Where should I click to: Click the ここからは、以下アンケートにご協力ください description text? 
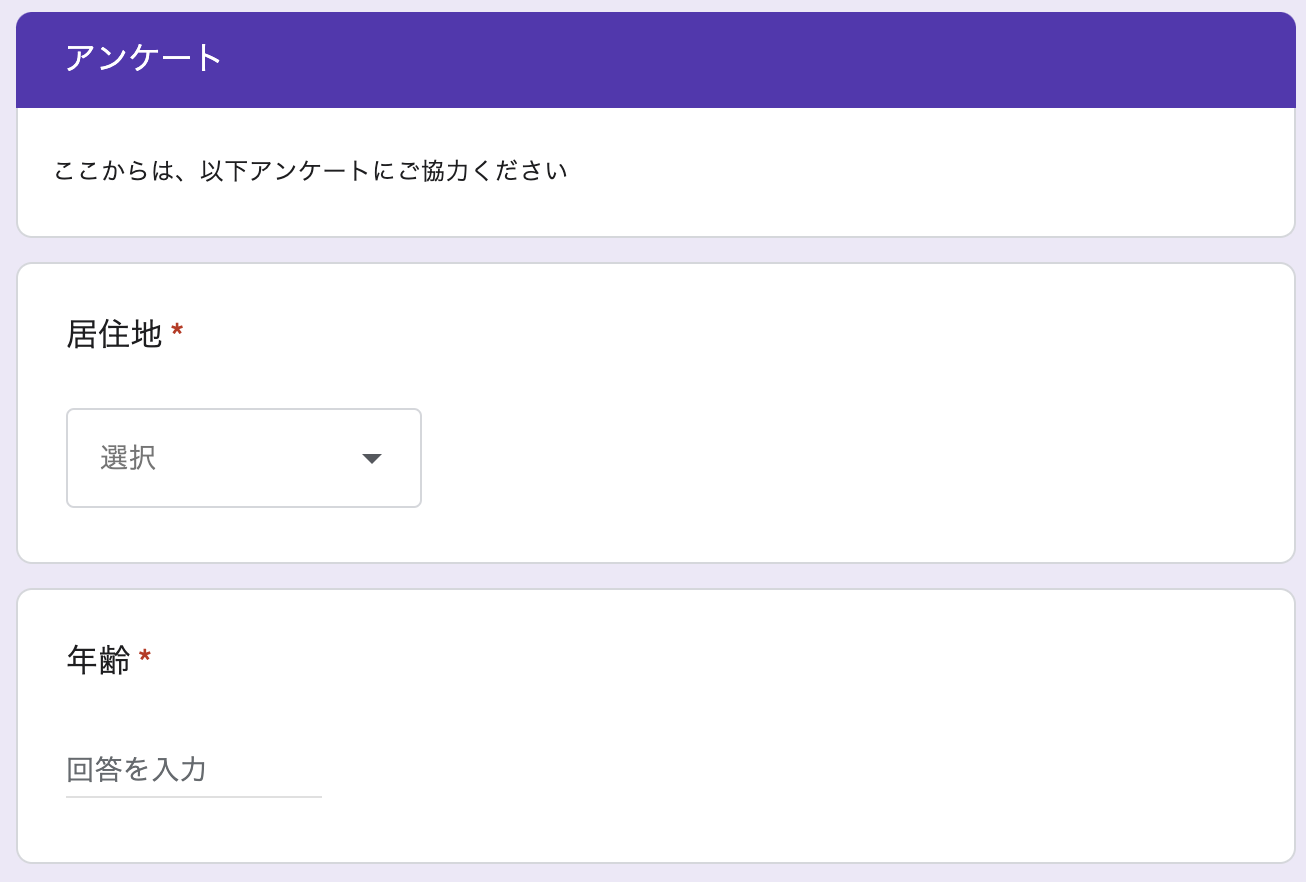tap(310, 171)
